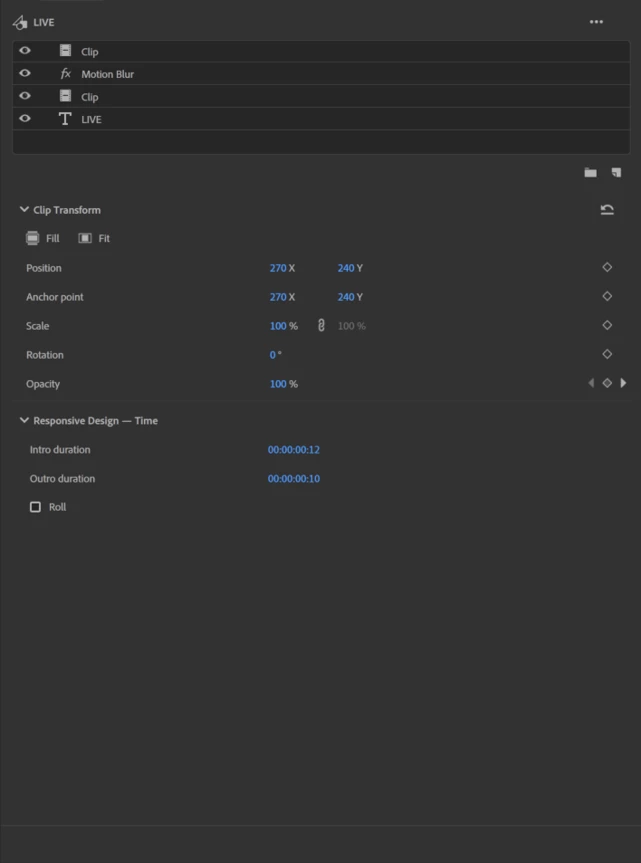Click the Outro duration timecode 00:00:00:10
Image resolution: width=641 pixels, height=863 pixels.
pos(294,479)
